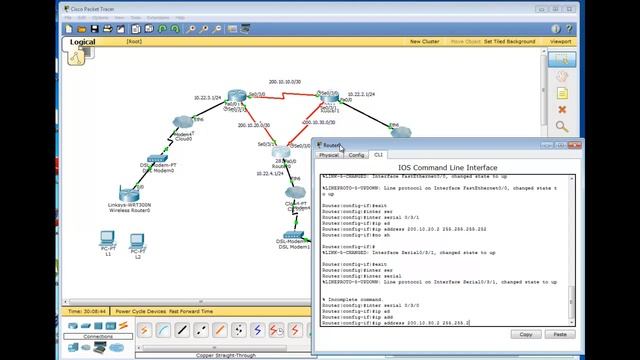Open the Activity Wizard toolbar icon
The height and width of the screenshot is (360, 640).
pyautogui.click(x=121, y=29)
